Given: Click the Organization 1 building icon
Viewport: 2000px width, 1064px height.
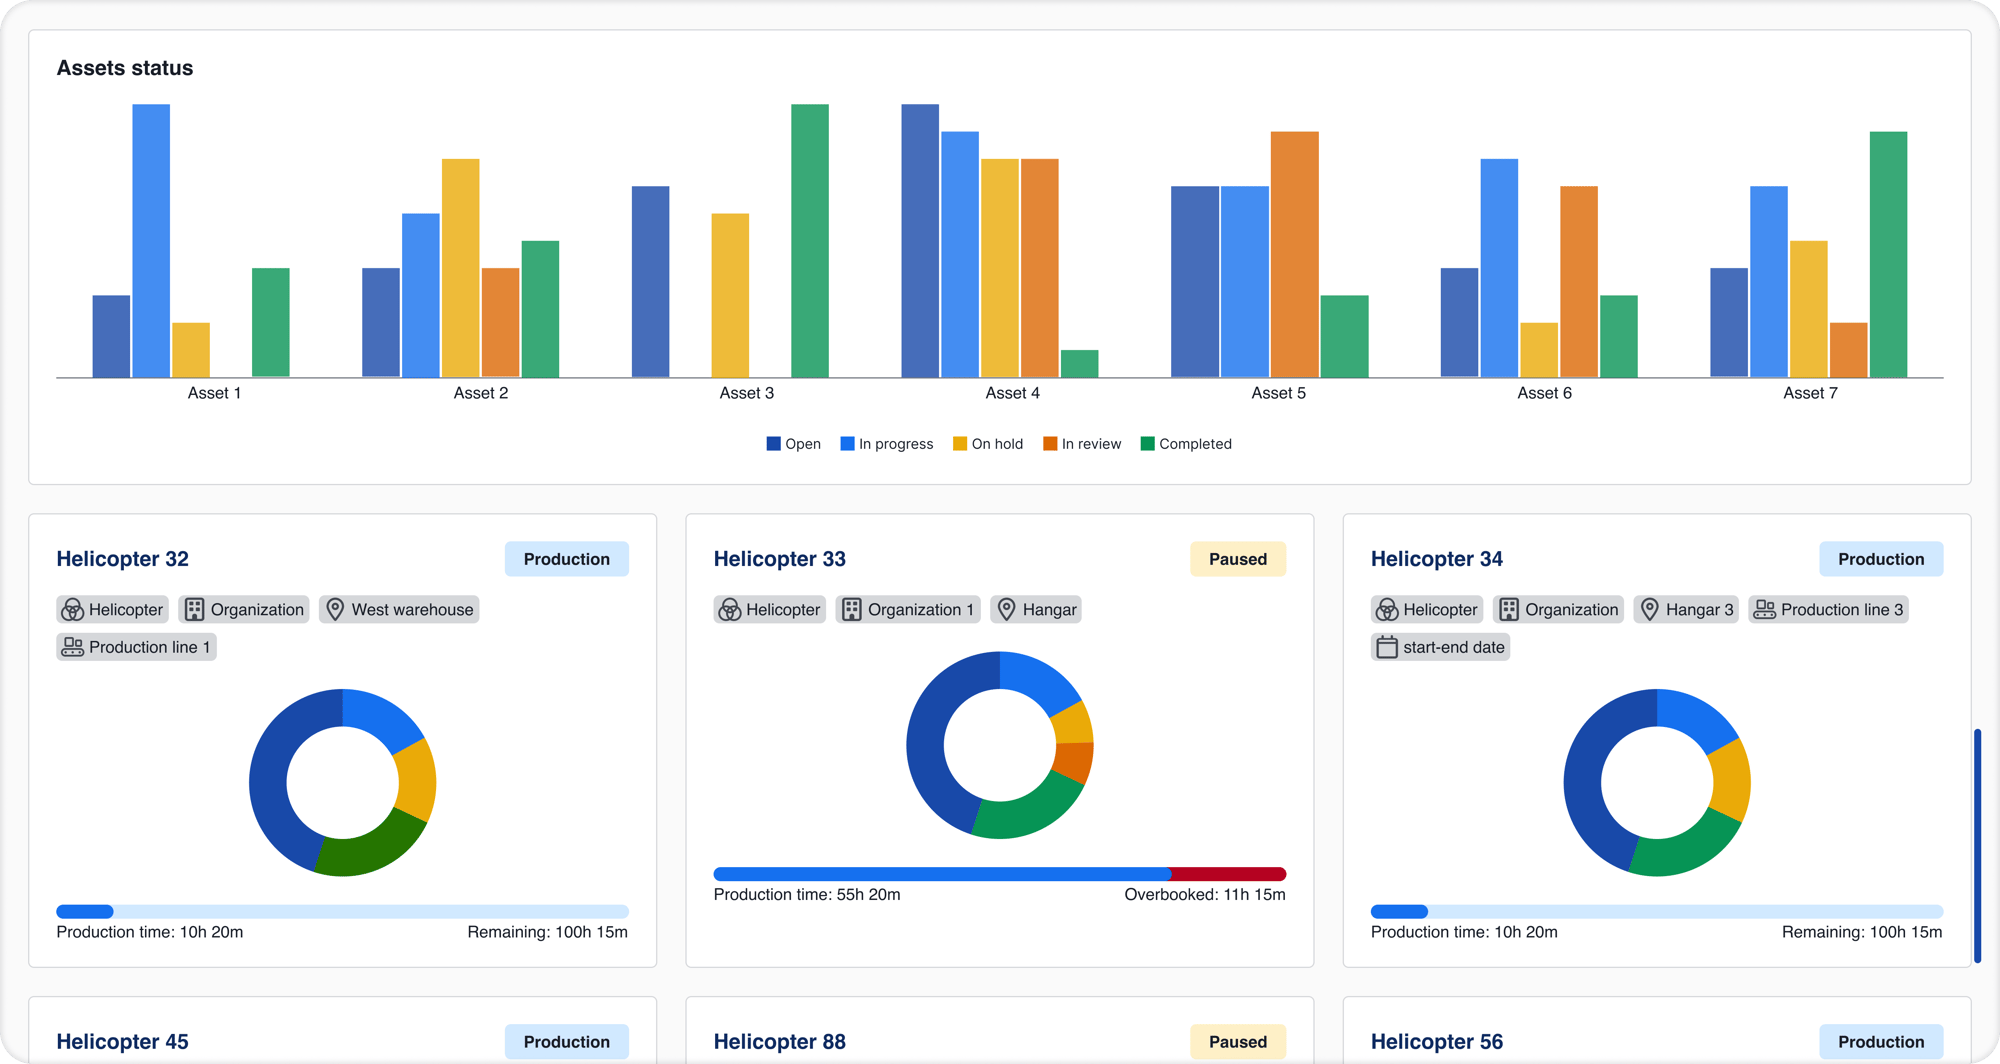Looking at the screenshot, I should (x=852, y=609).
